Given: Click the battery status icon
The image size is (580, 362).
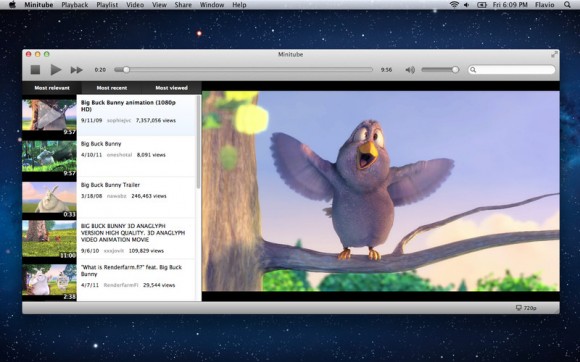Looking at the screenshot, I should (482, 4).
